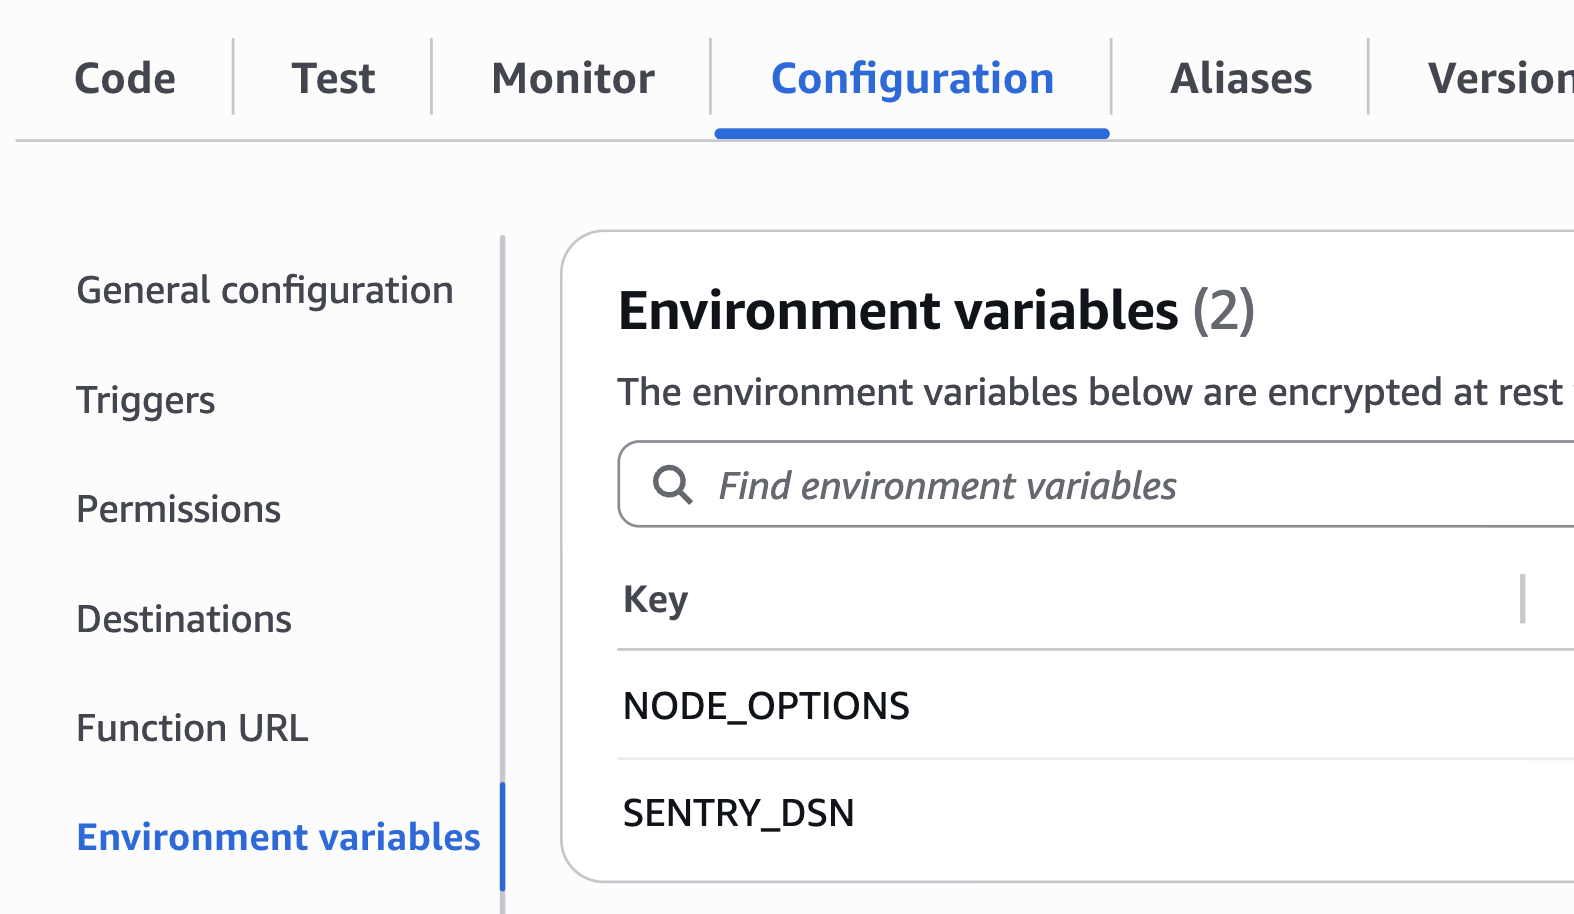Select the Configuration tab
The image size is (1574, 914).
[912, 78]
